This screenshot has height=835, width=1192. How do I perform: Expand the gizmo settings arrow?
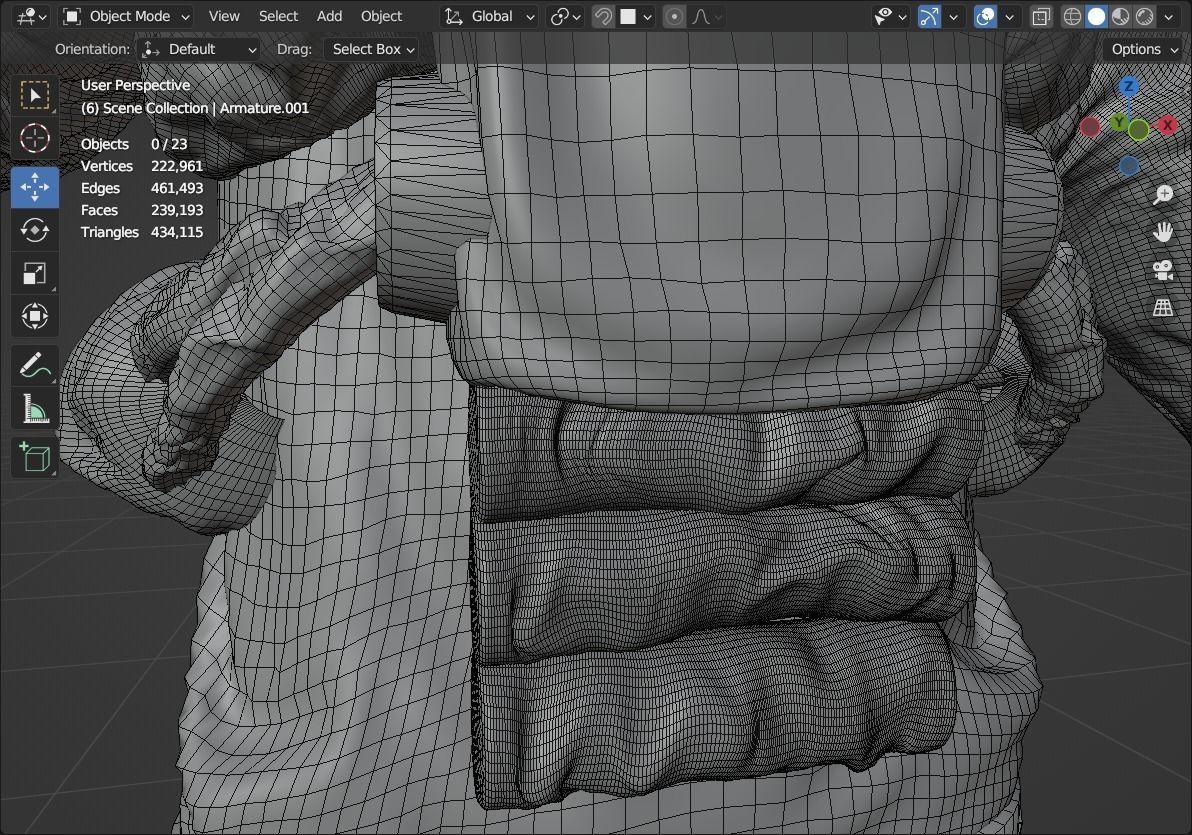coord(953,16)
